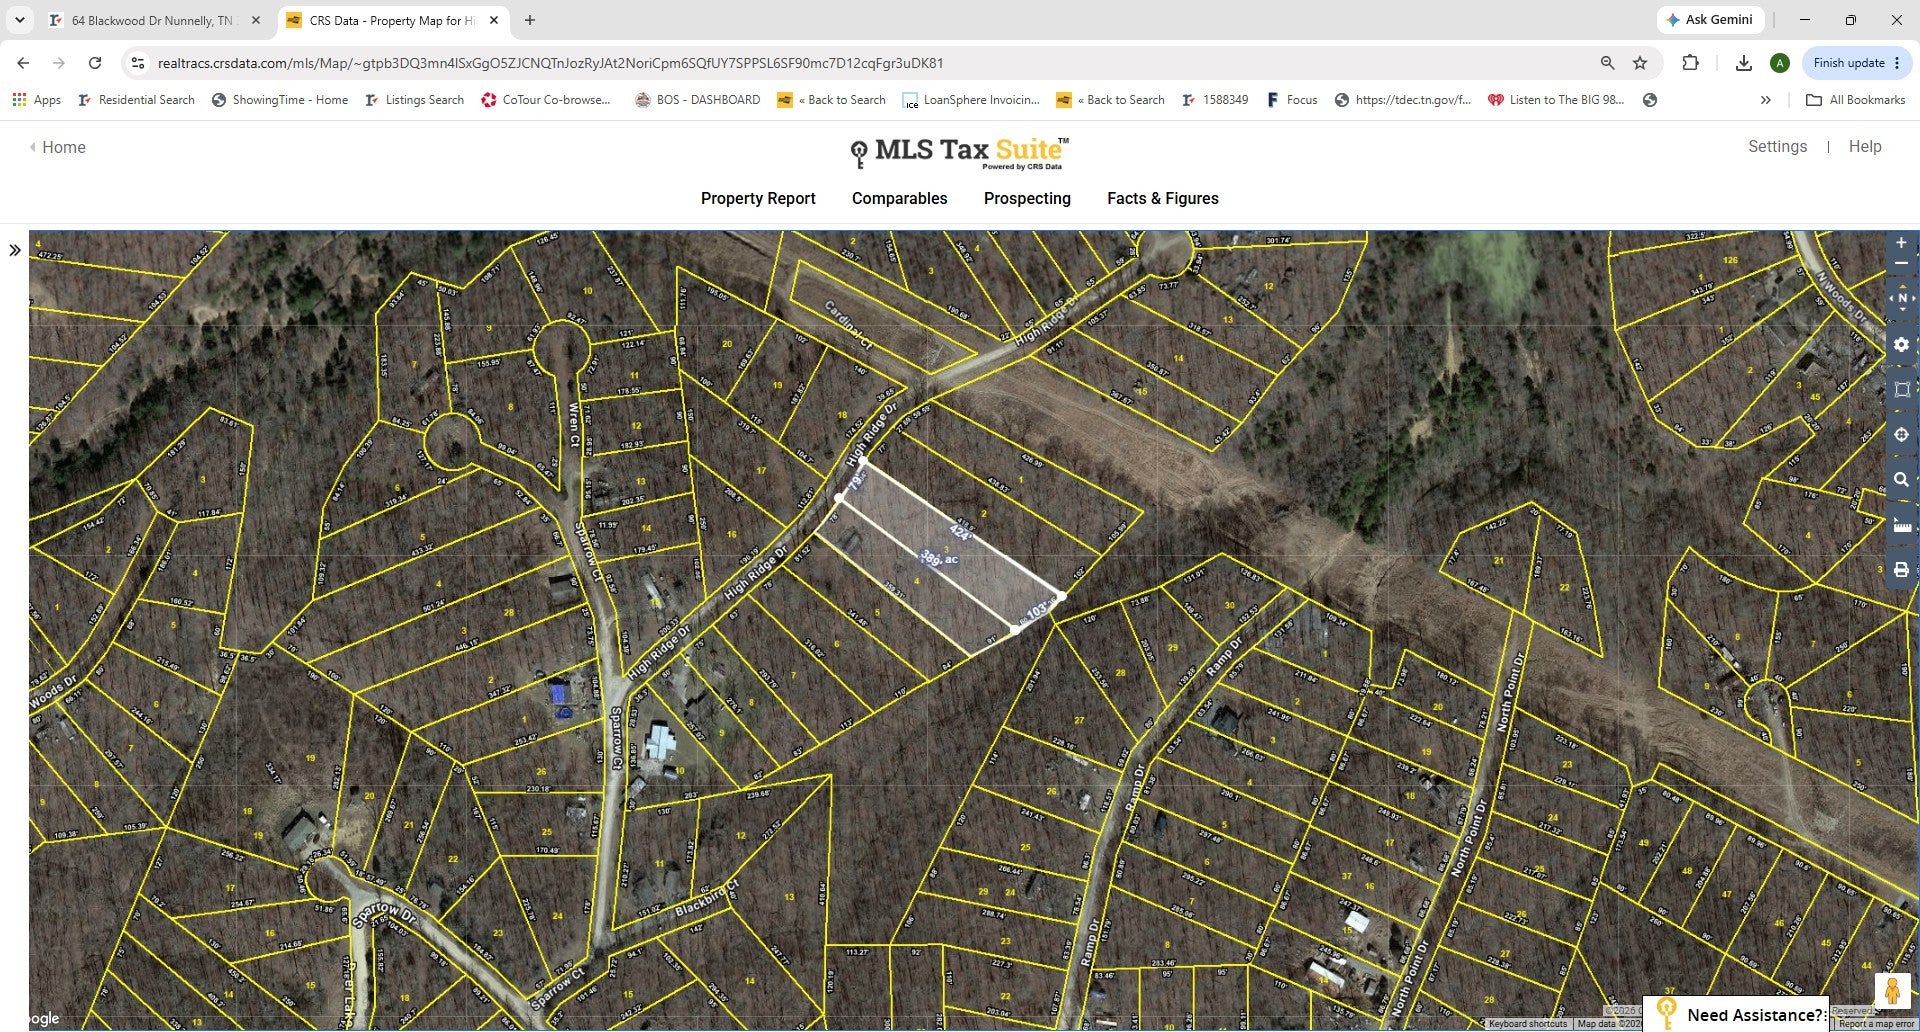The height and width of the screenshot is (1032, 1920).
Task: Re-center map with crosshair target icon
Action: click(x=1901, y=435)
